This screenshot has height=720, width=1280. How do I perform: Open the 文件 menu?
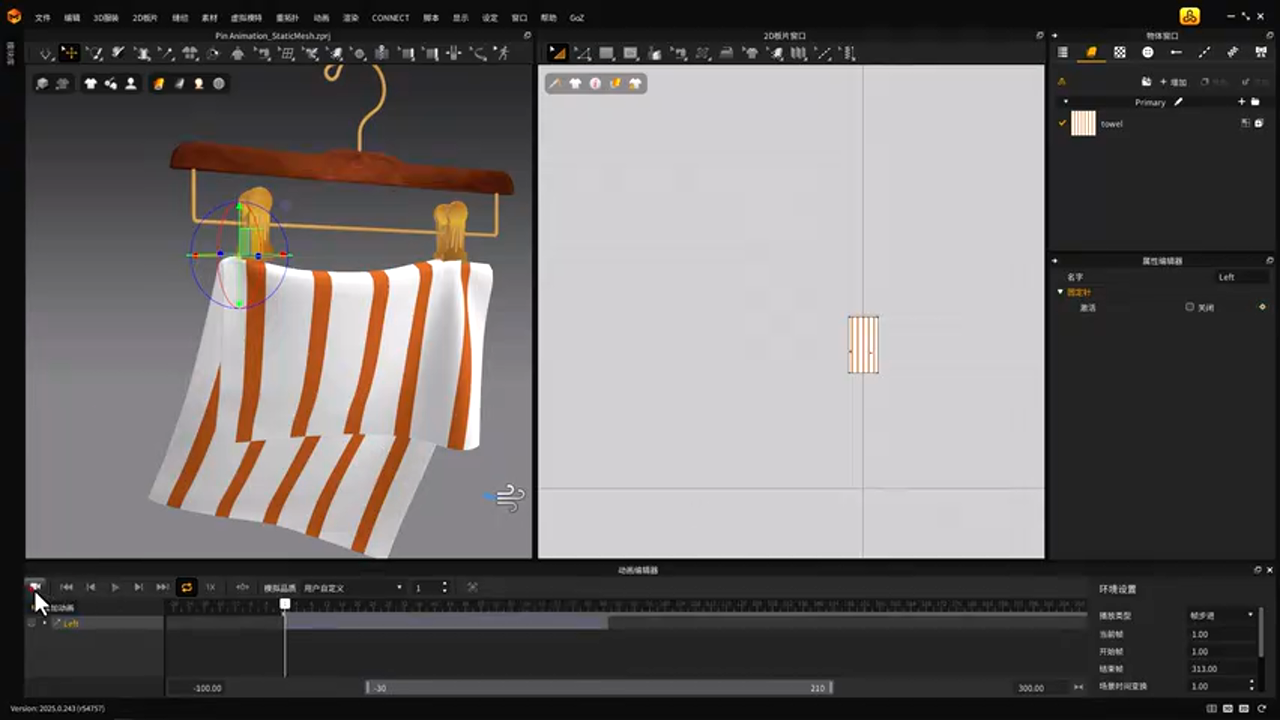pyautogui.click(x=43, y=18)
